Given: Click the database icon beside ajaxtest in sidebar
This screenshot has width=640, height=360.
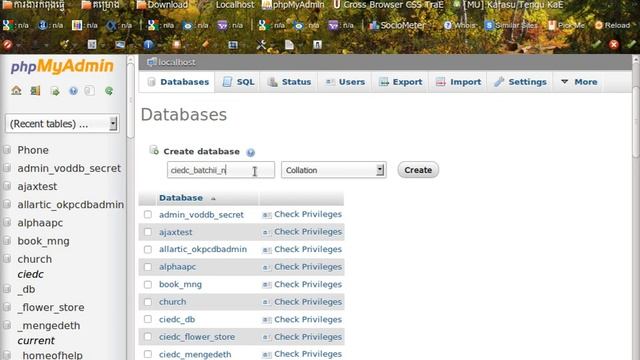Looking at the screenshot, I should point(7,186).
